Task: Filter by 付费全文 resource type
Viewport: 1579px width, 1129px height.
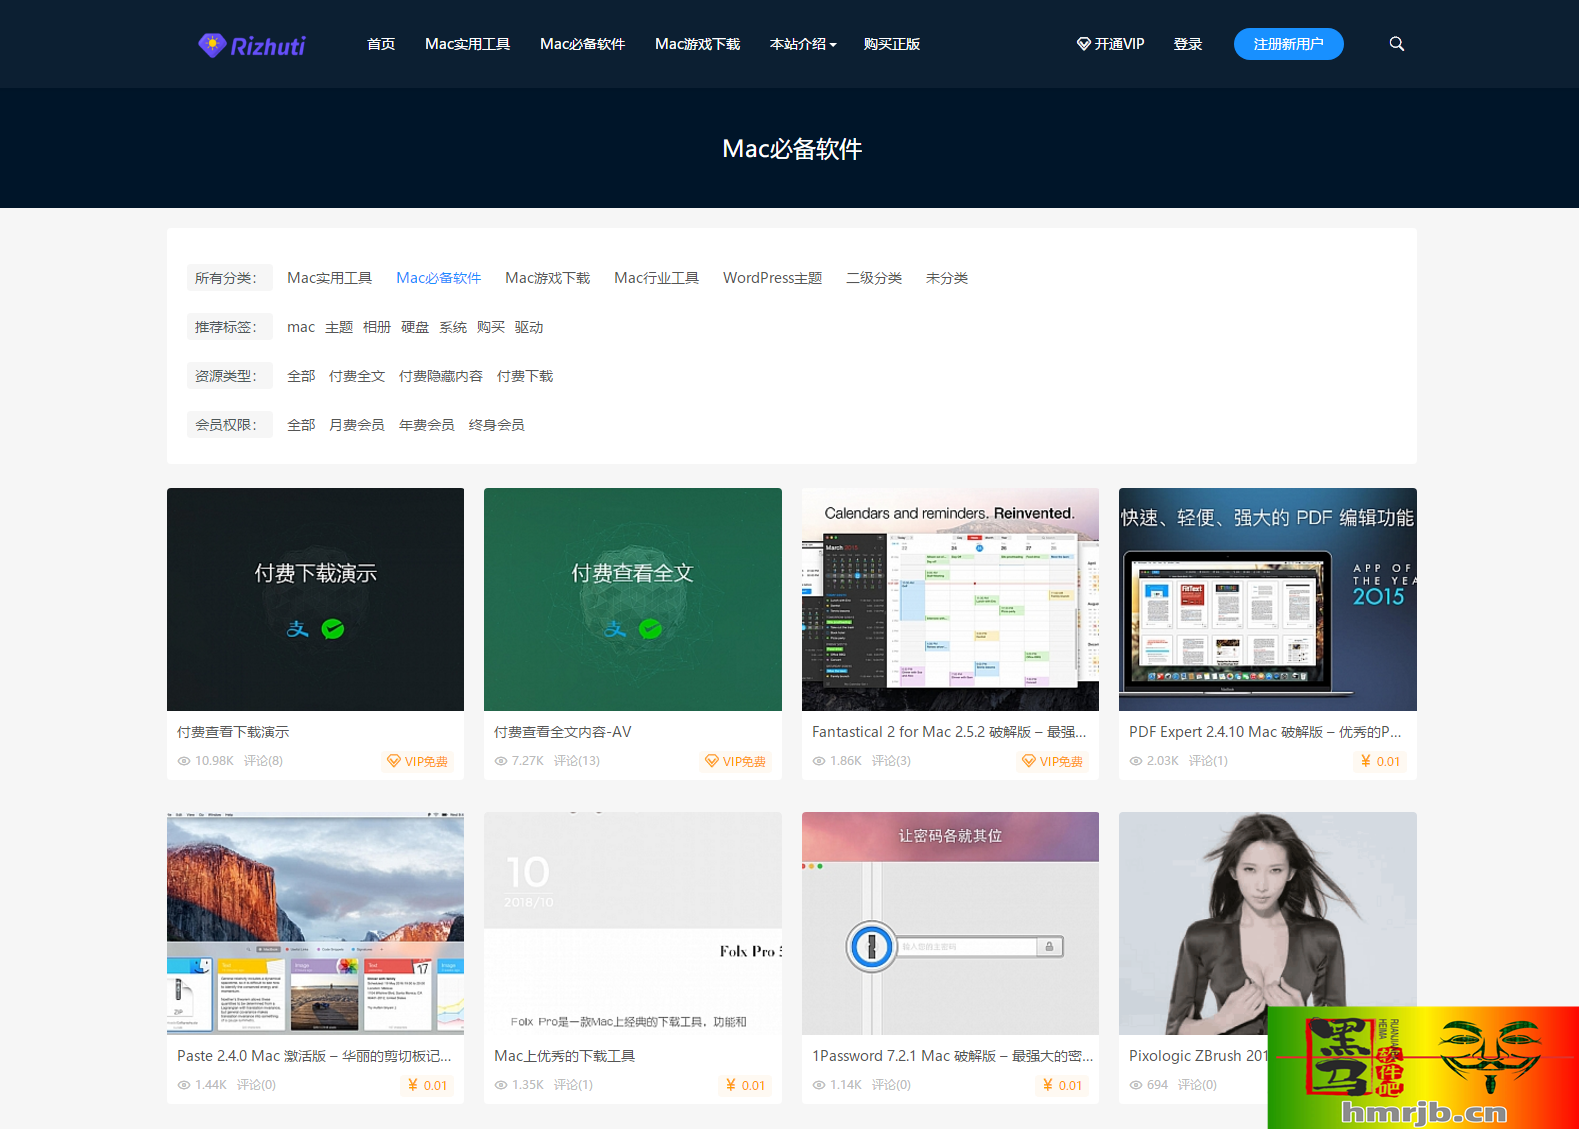Action: pos(357,376)
